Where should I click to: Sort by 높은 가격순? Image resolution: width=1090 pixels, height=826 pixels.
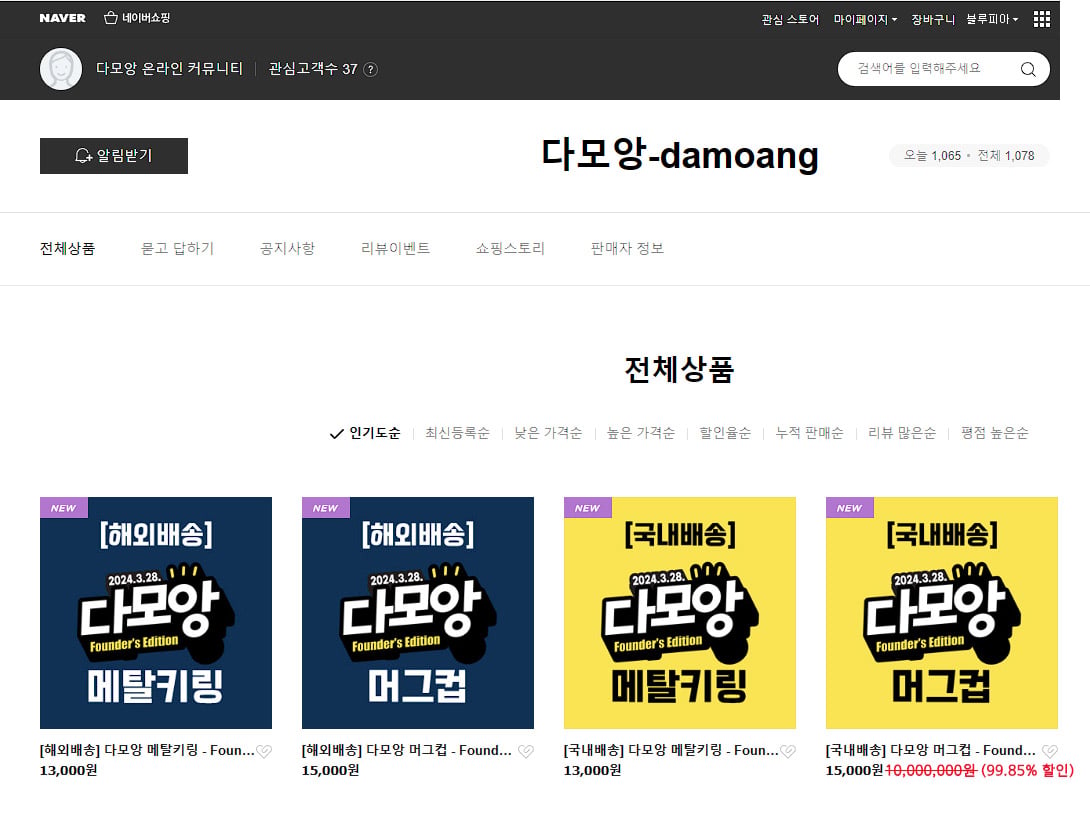[641, 433]
